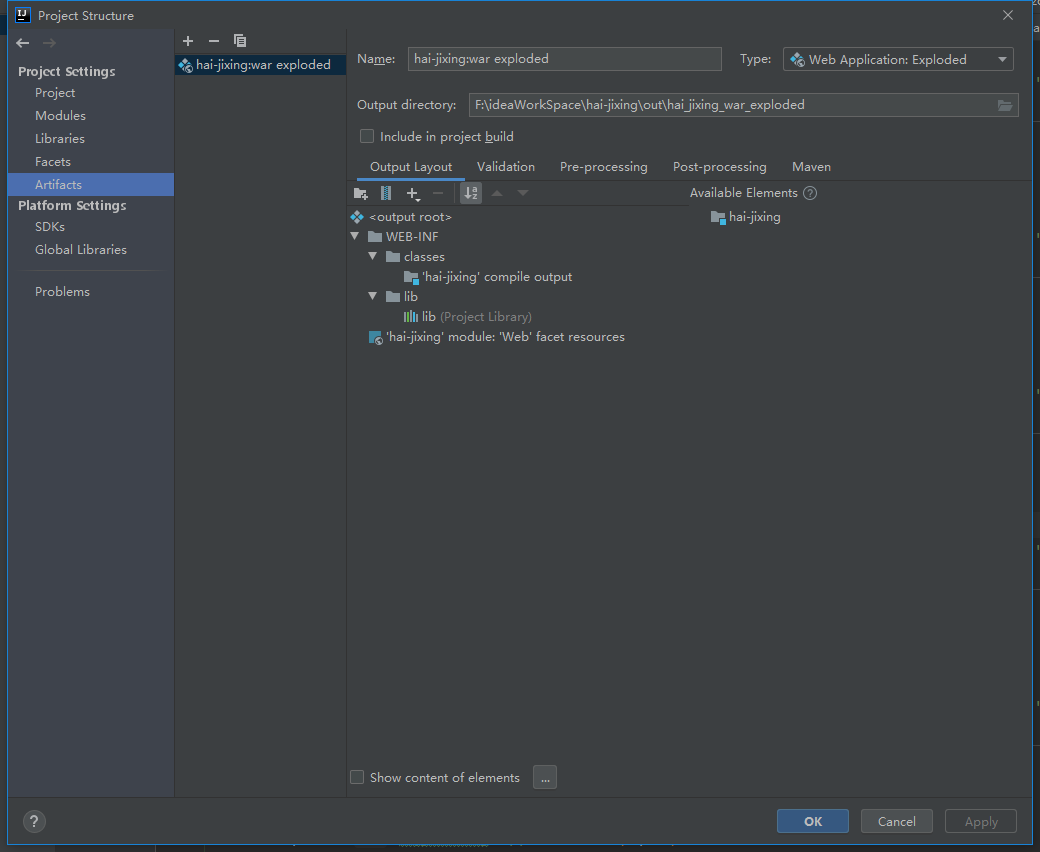
Task: Open help for Available Elements
Action: [810, 193]
